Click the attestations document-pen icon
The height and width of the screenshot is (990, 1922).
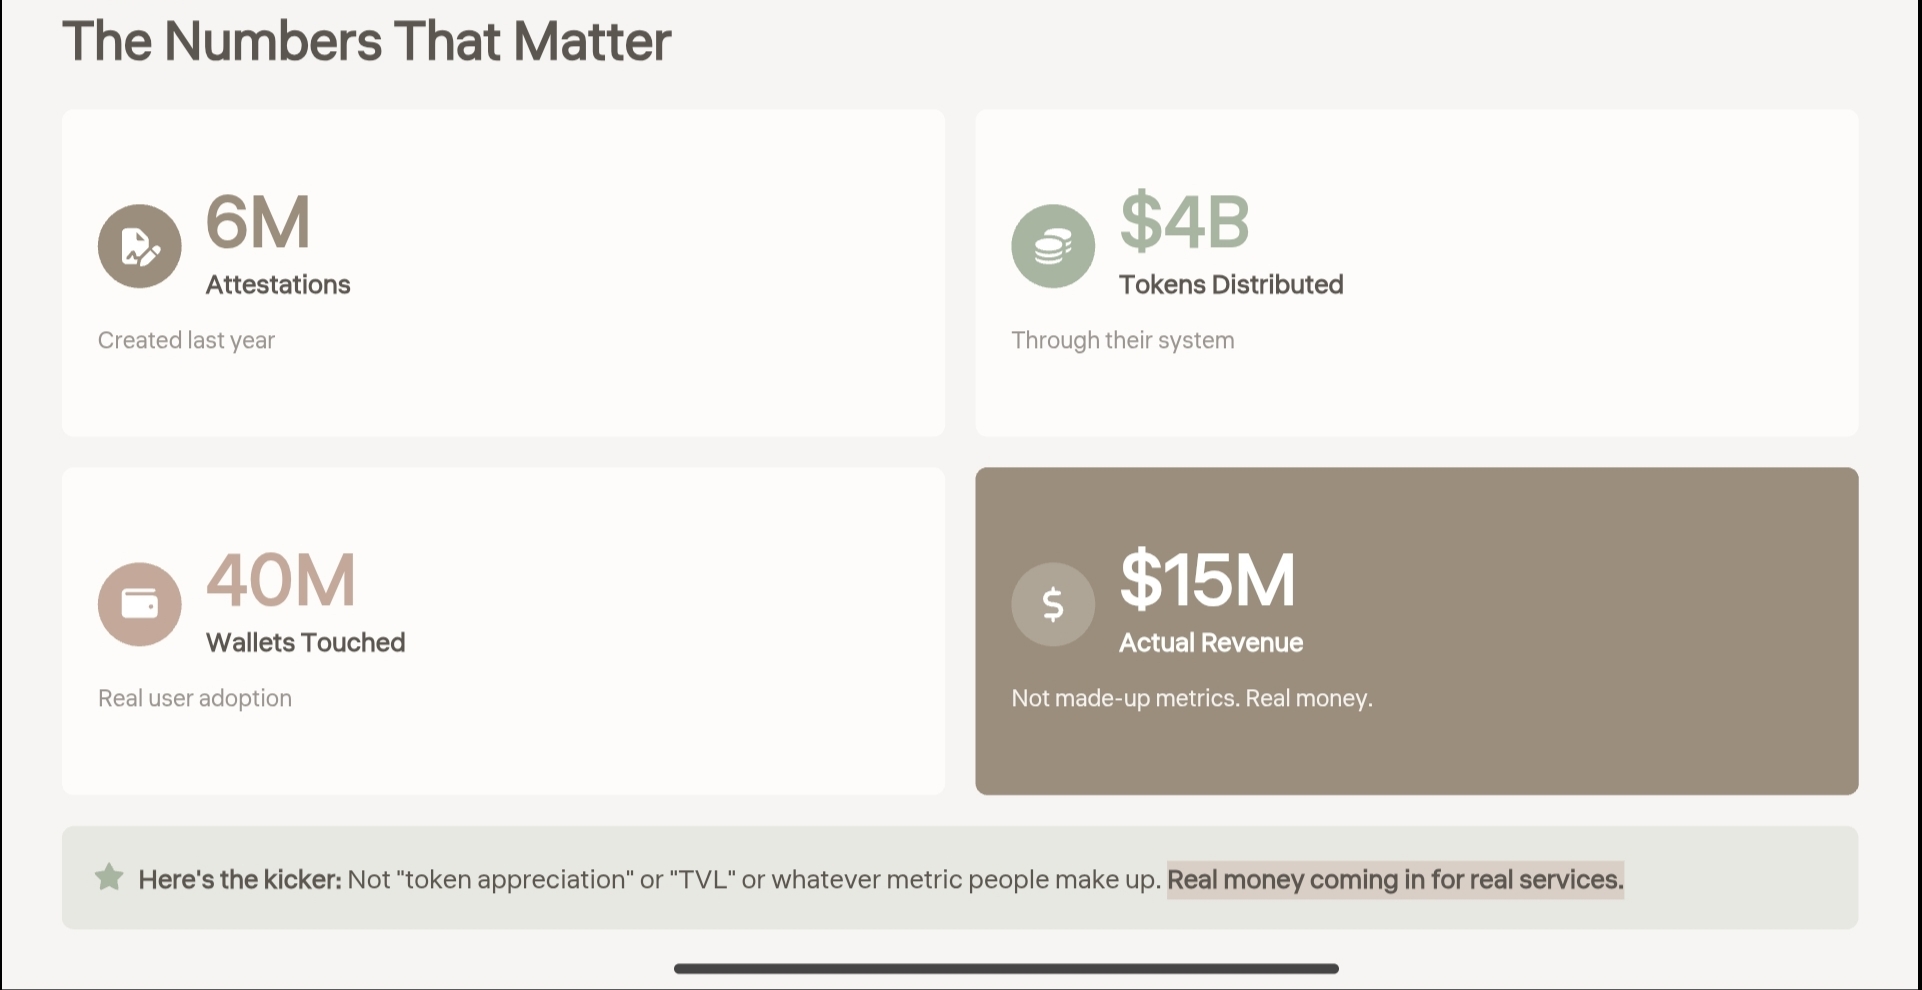[140, 246]
